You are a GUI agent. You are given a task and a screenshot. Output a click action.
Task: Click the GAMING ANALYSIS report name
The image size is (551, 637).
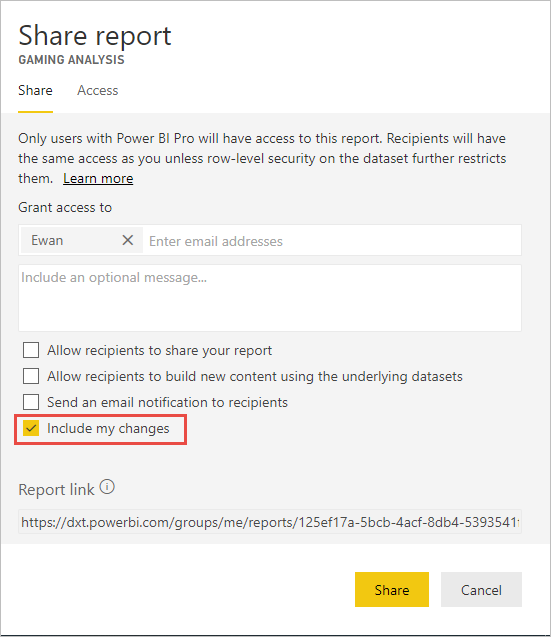72,60
